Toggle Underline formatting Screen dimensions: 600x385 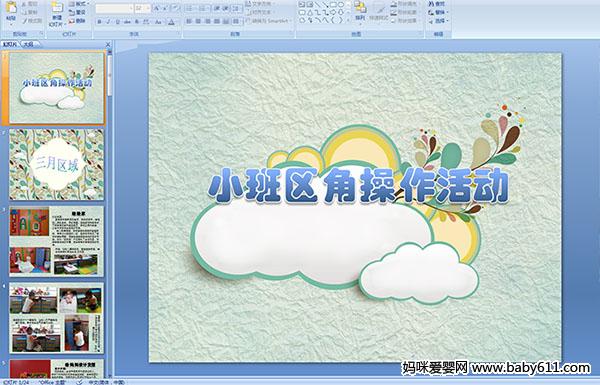117,22
